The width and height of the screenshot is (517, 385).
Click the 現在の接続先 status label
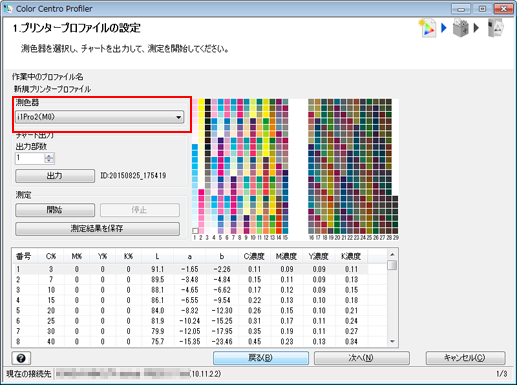29,374
